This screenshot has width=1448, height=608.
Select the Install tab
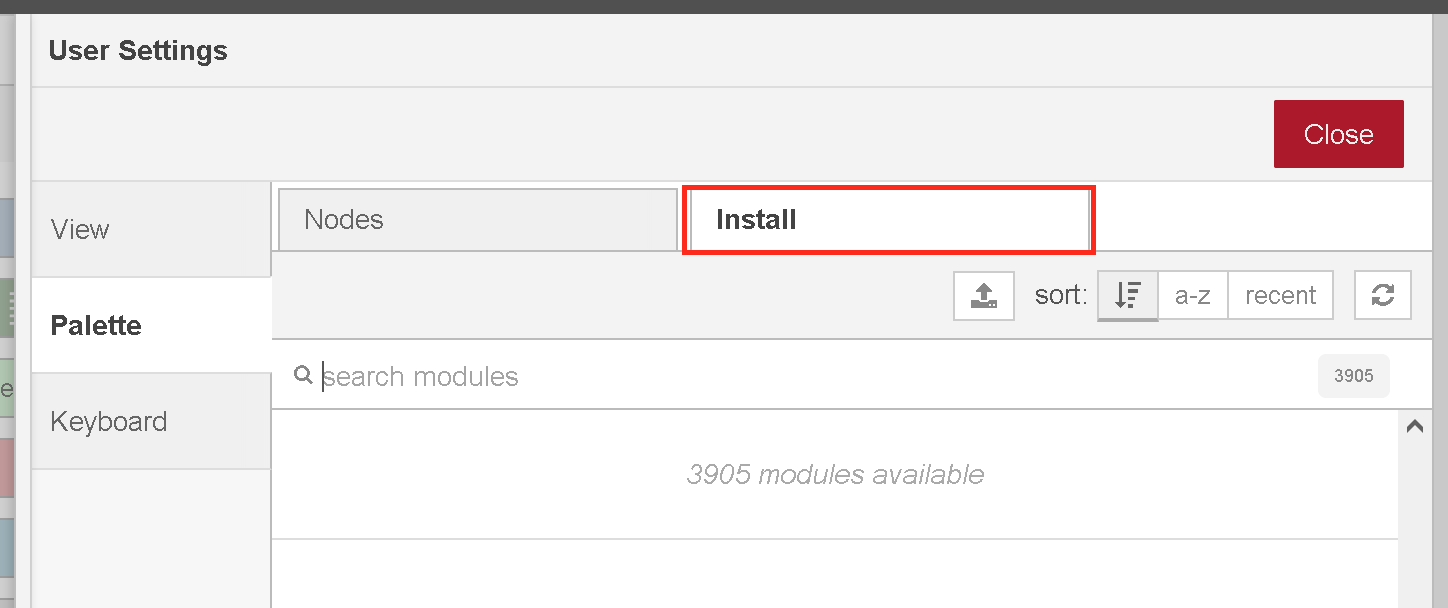[x=889, y=219]
